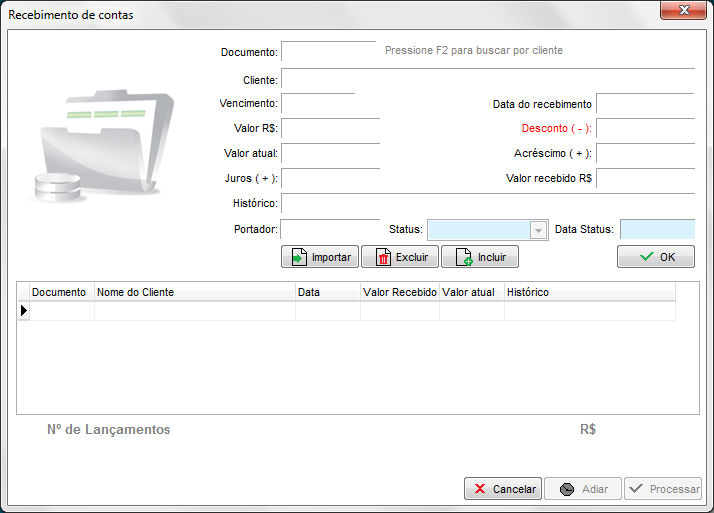Viewport: 714px width, 513px height.
Task: Click the Incluir button
Action: coord(480,257)
